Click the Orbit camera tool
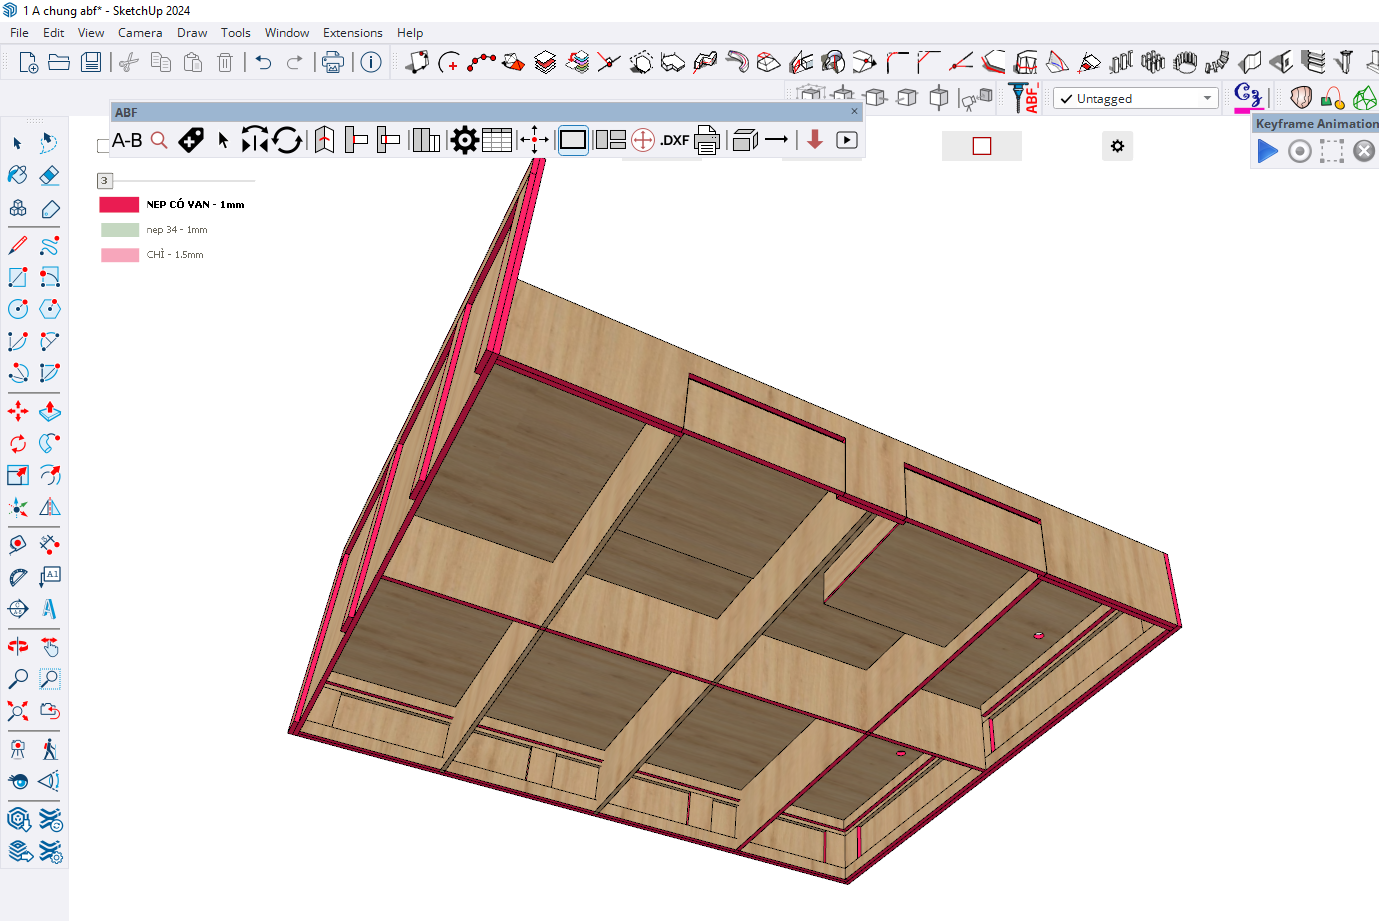Screen dimensions: 1379x921 click(x=18, y=646)
